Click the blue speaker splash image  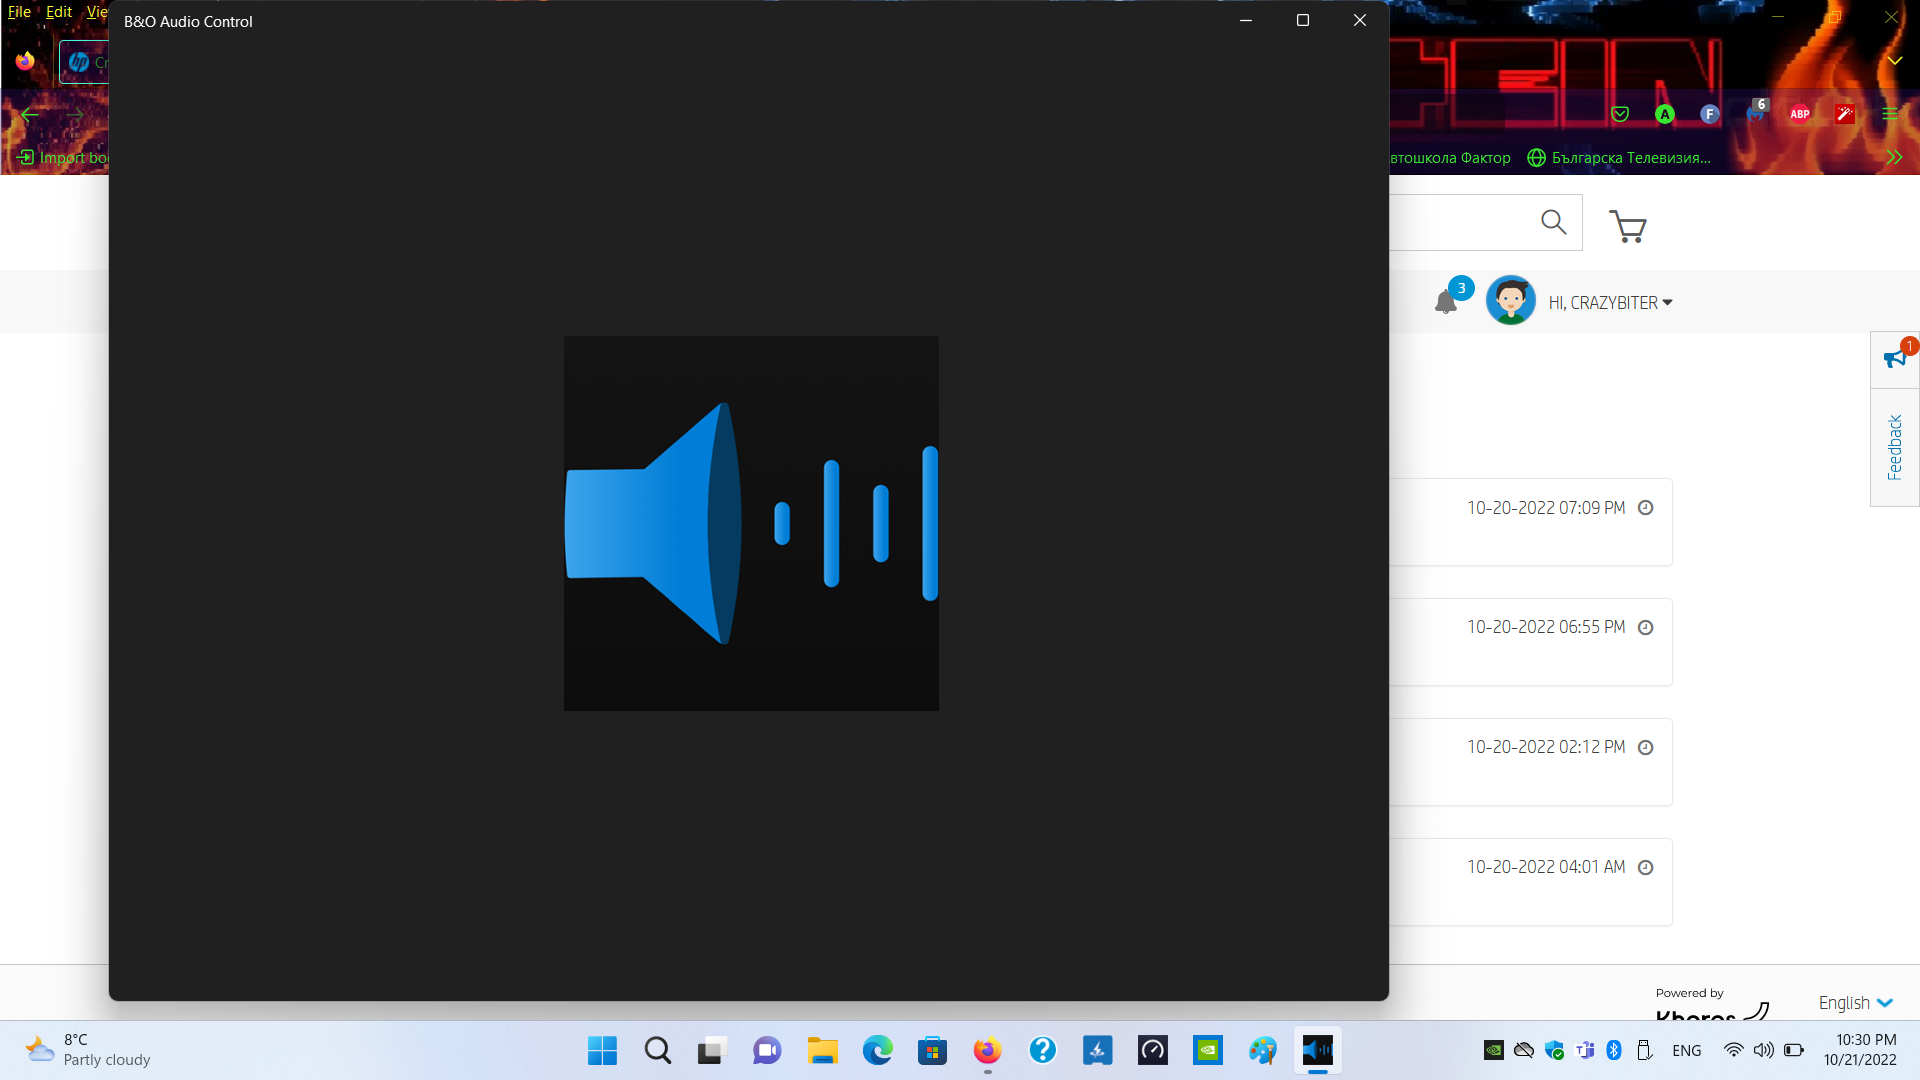coord(751,523)
